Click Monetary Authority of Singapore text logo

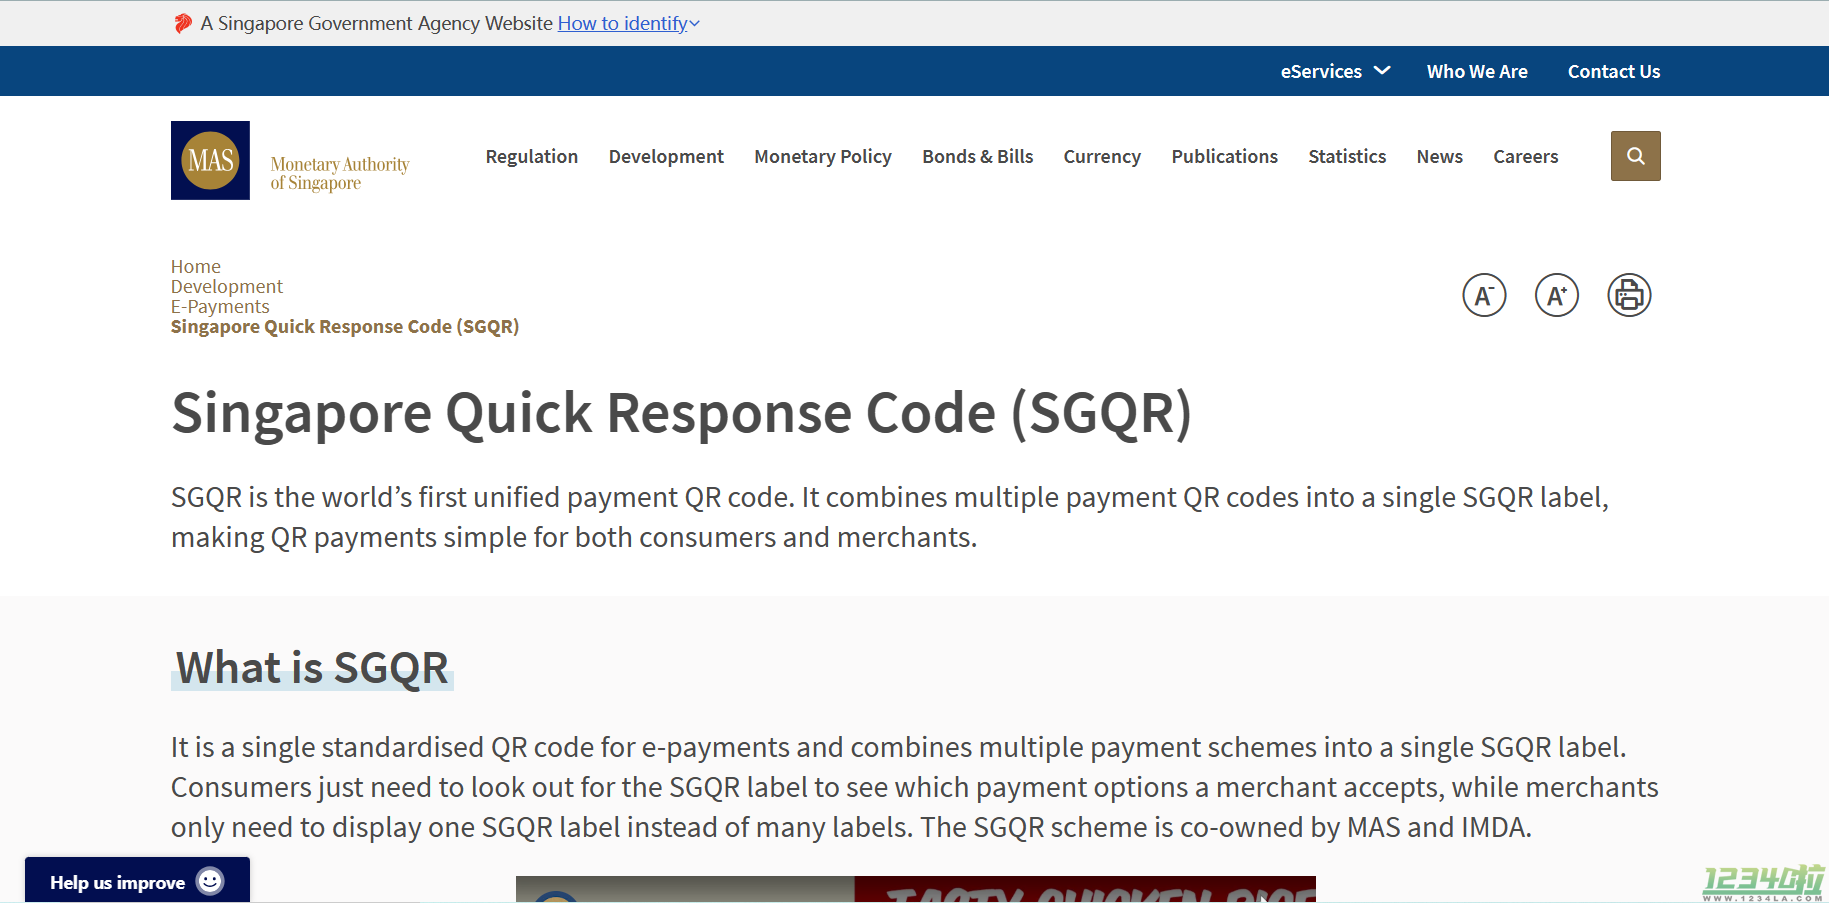(340, 173)
